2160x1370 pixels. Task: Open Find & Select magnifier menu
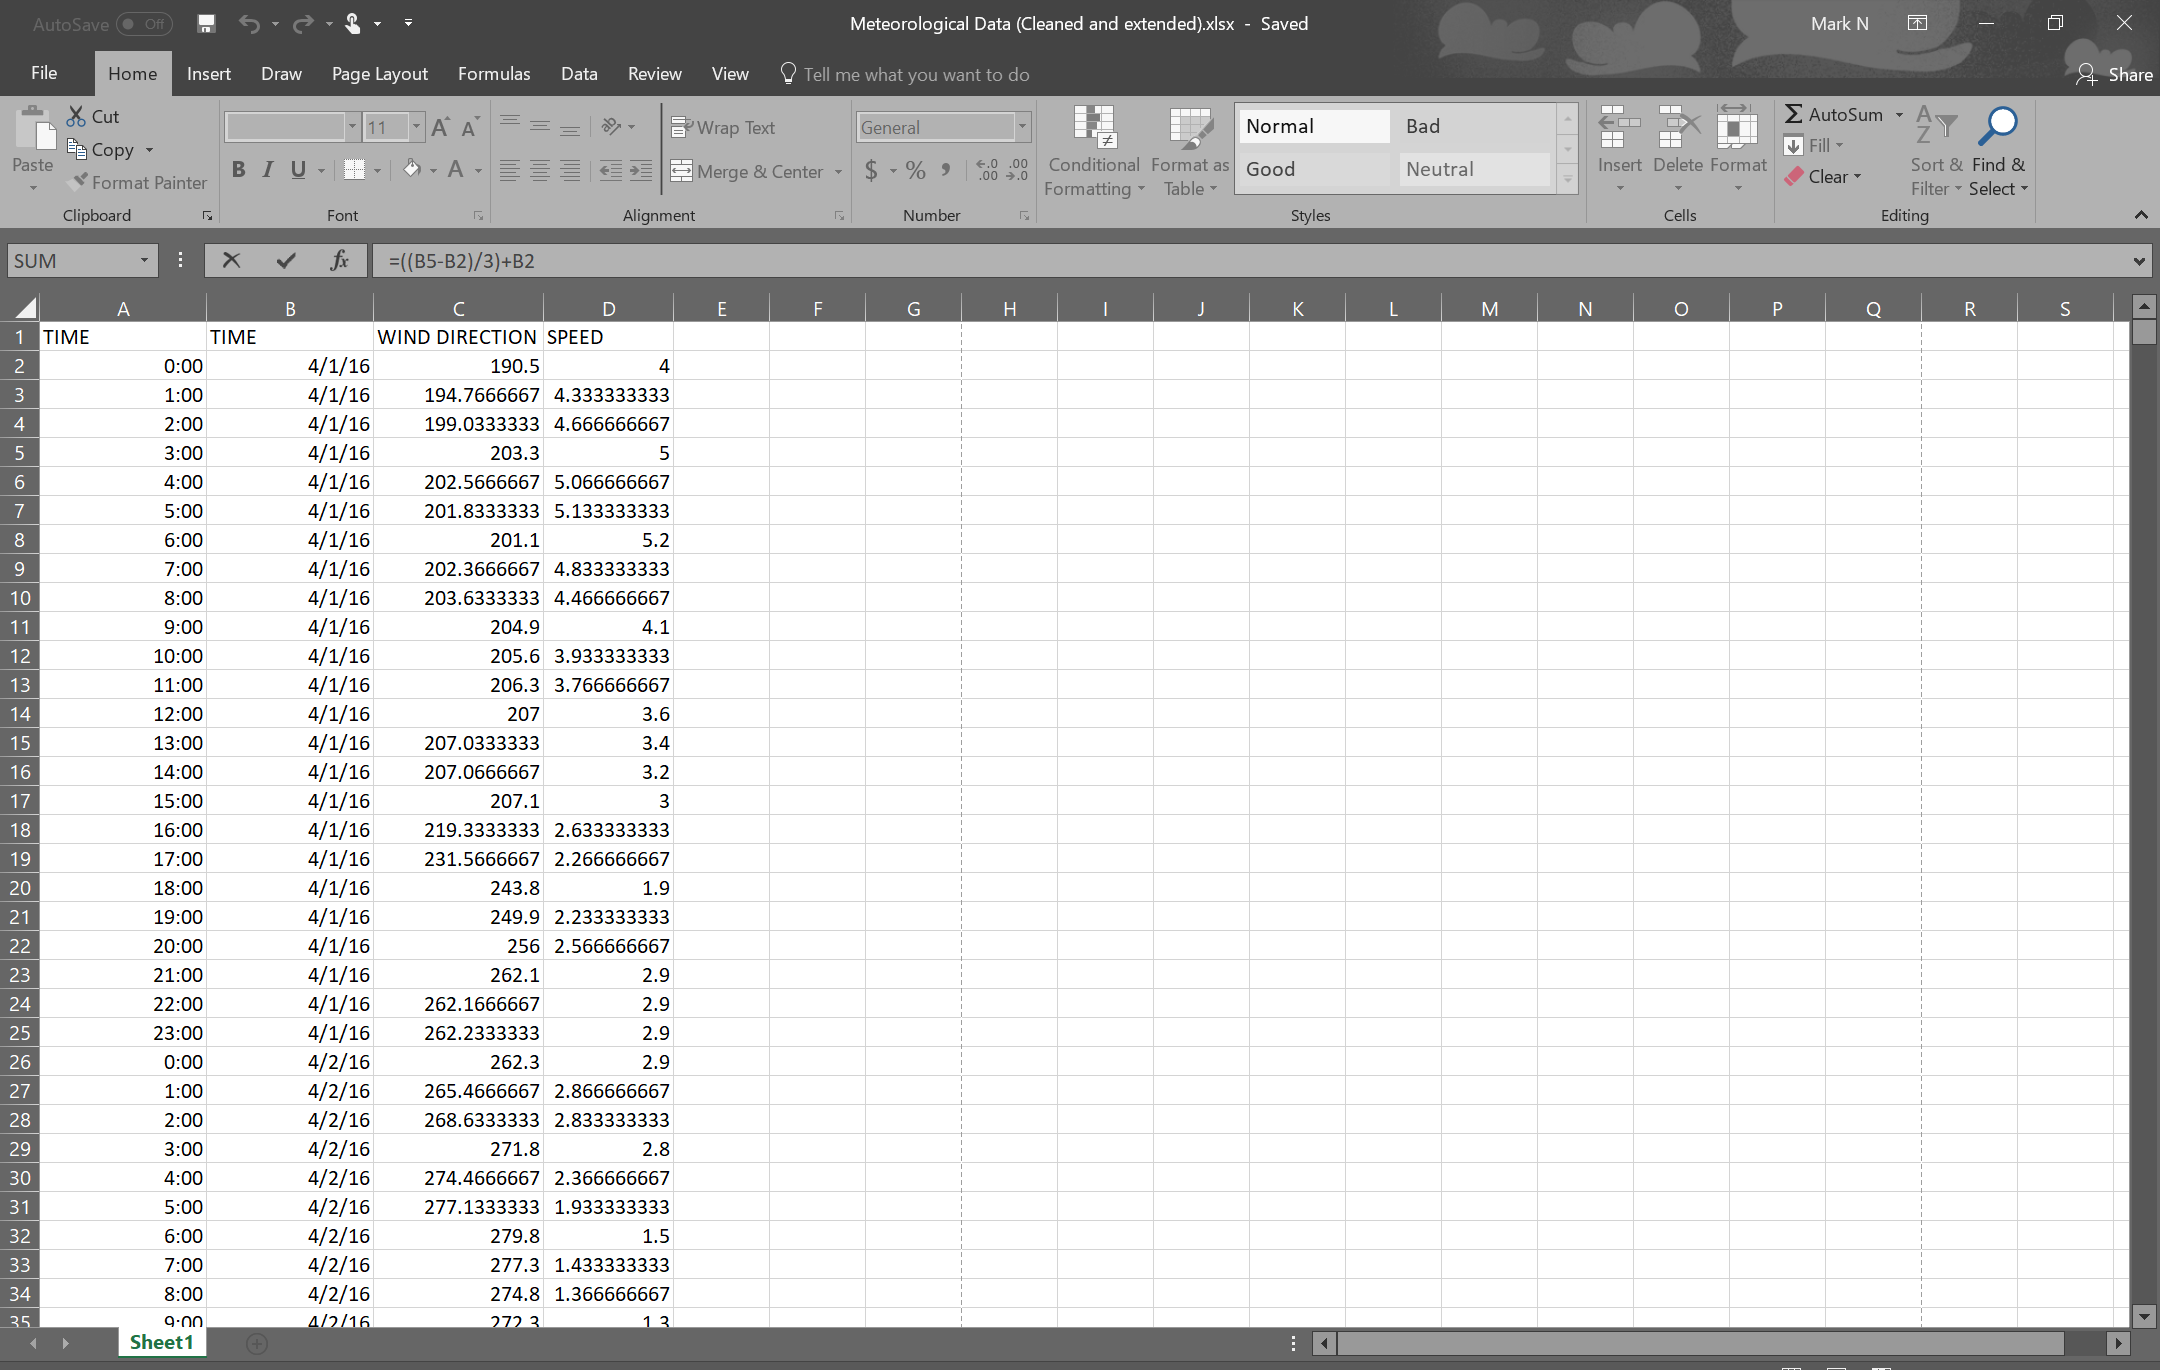point(1999,151)
